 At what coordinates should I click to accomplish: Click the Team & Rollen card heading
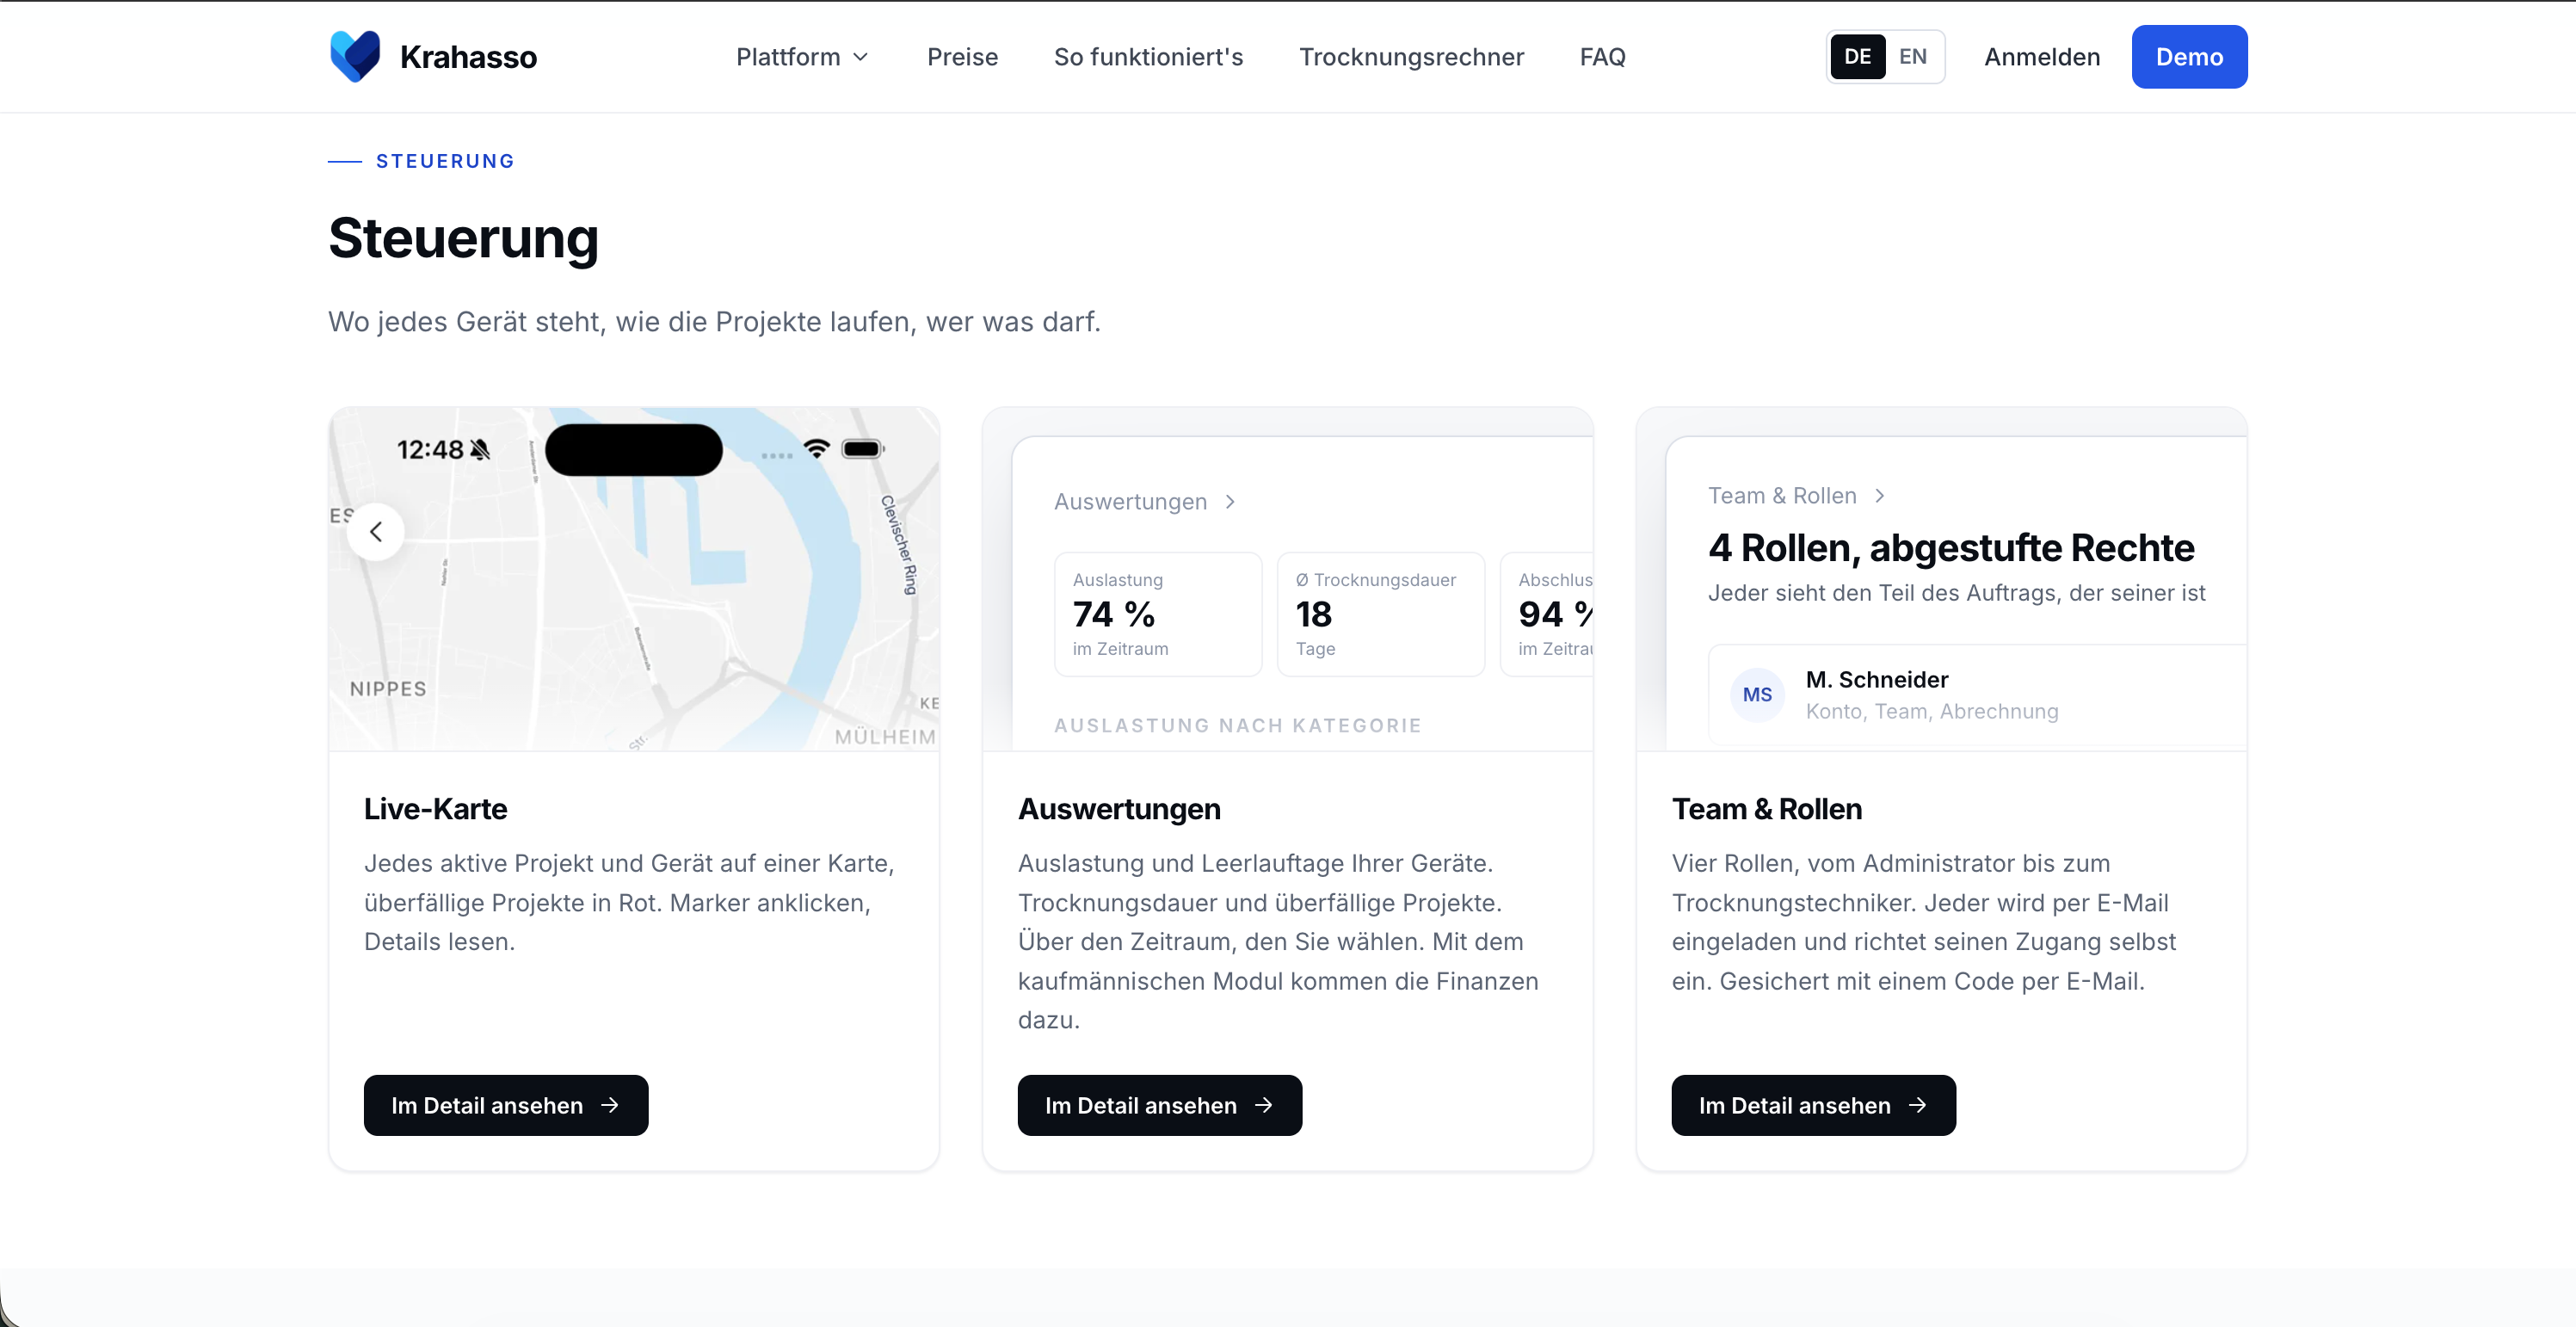click(x=1766, y=808)
